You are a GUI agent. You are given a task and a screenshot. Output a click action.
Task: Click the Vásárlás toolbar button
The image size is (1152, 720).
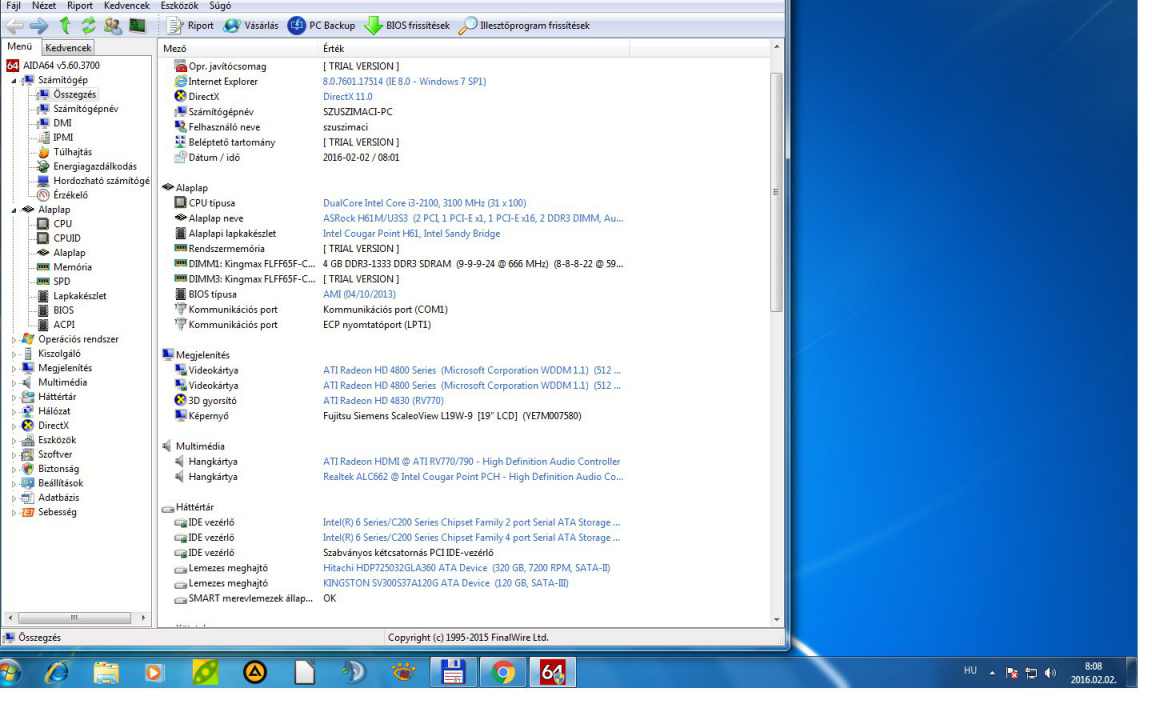[251, 26]
